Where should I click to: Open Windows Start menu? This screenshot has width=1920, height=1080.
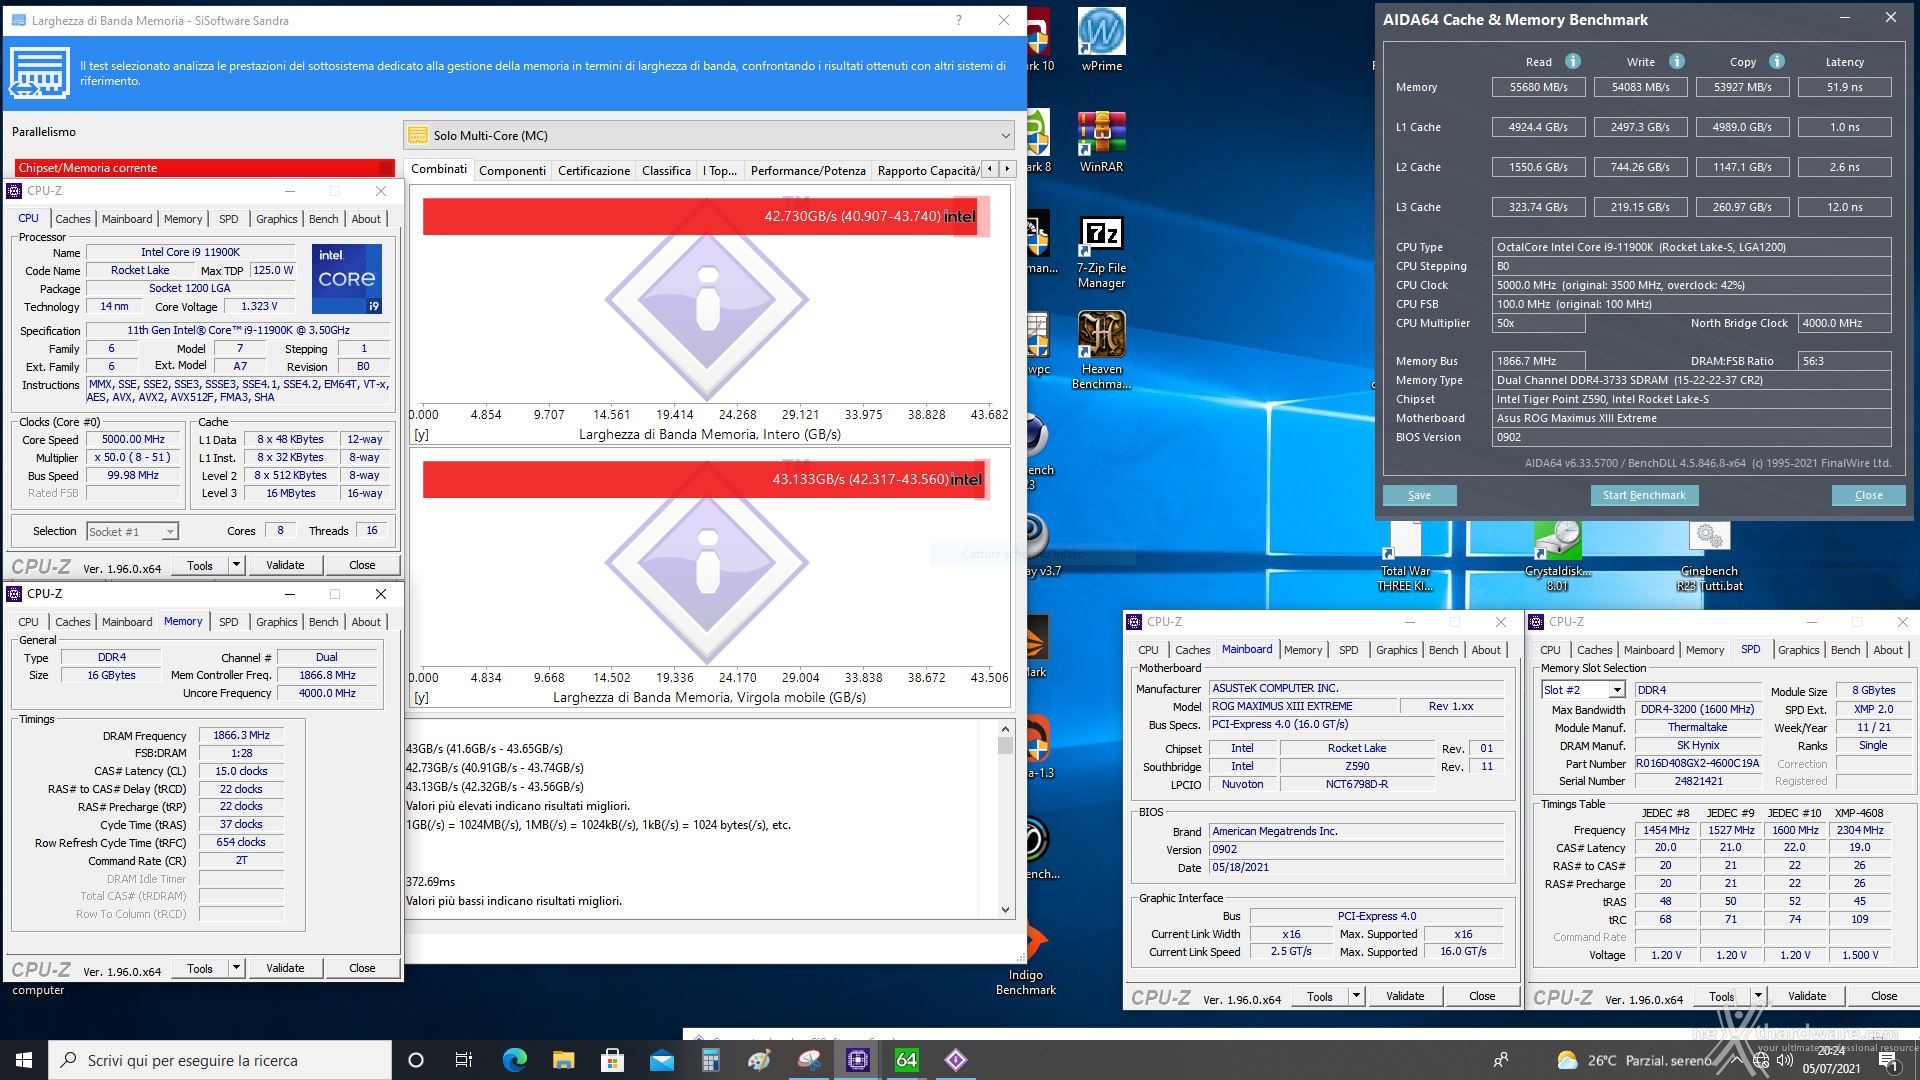[x=24, y=1060]
